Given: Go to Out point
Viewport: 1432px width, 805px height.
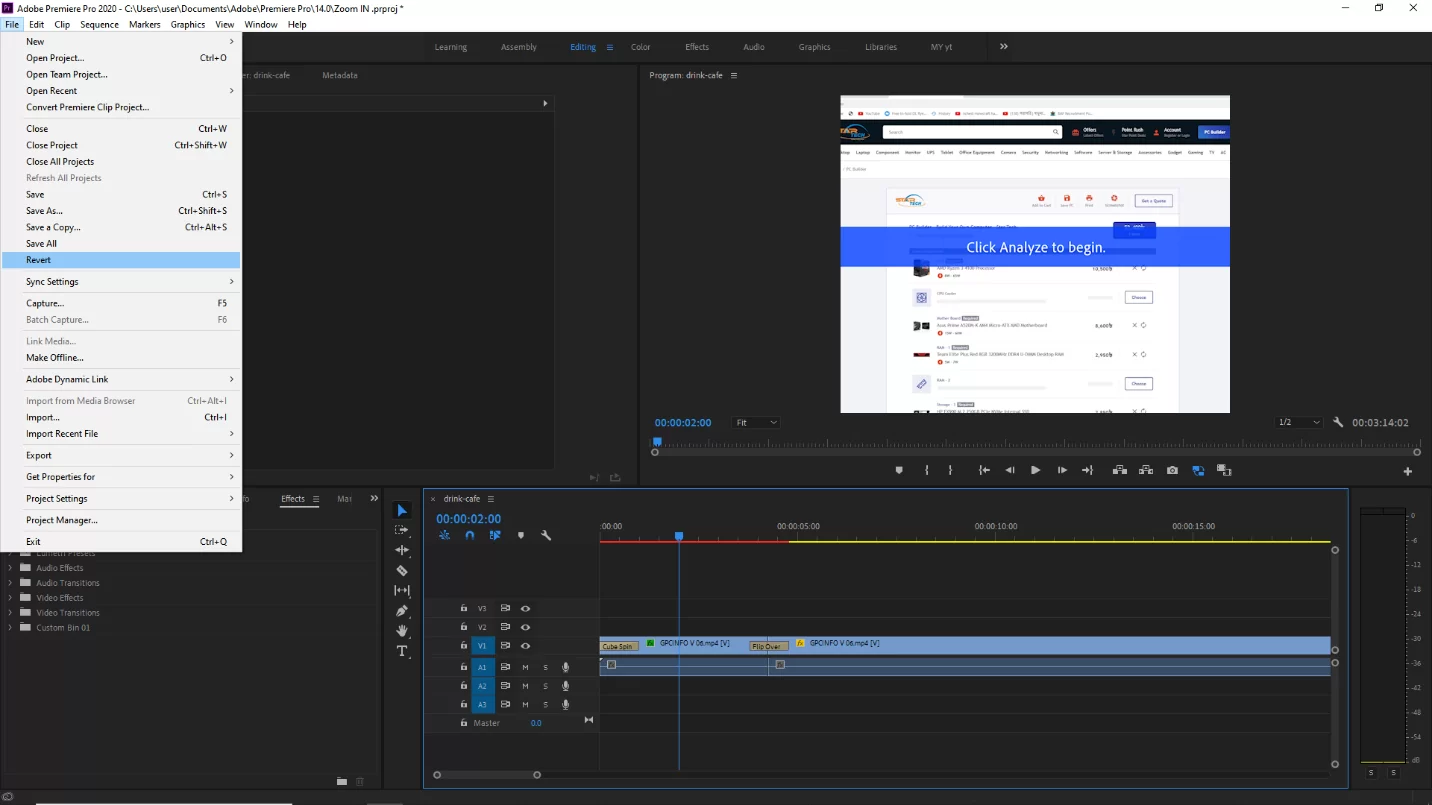Looking at the screenshot, I should tap(1087, 470).
